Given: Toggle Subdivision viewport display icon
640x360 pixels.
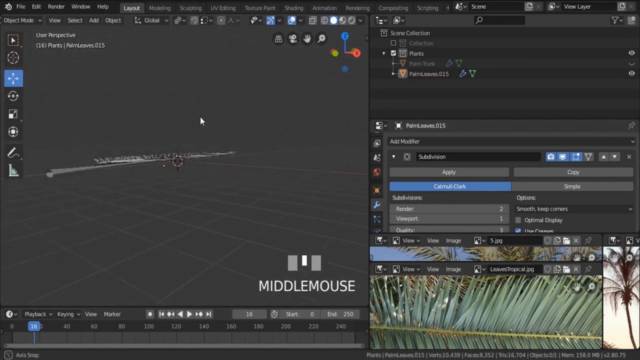Looking at the screenshot, I should 563,157.
